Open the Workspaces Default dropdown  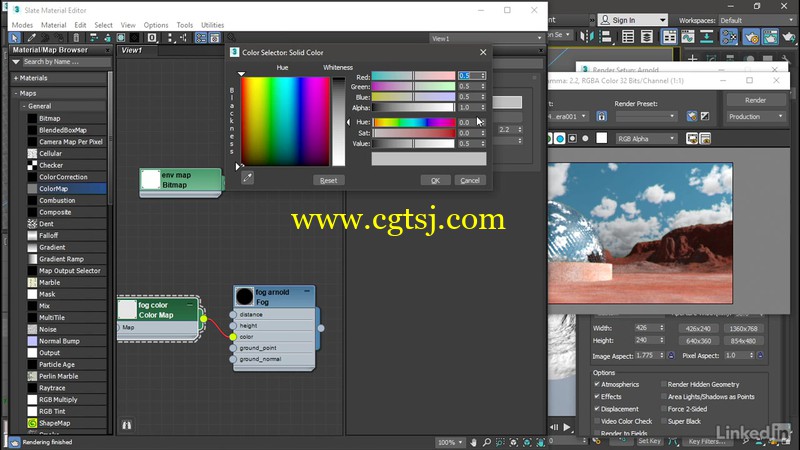click(x=757, y=20)
